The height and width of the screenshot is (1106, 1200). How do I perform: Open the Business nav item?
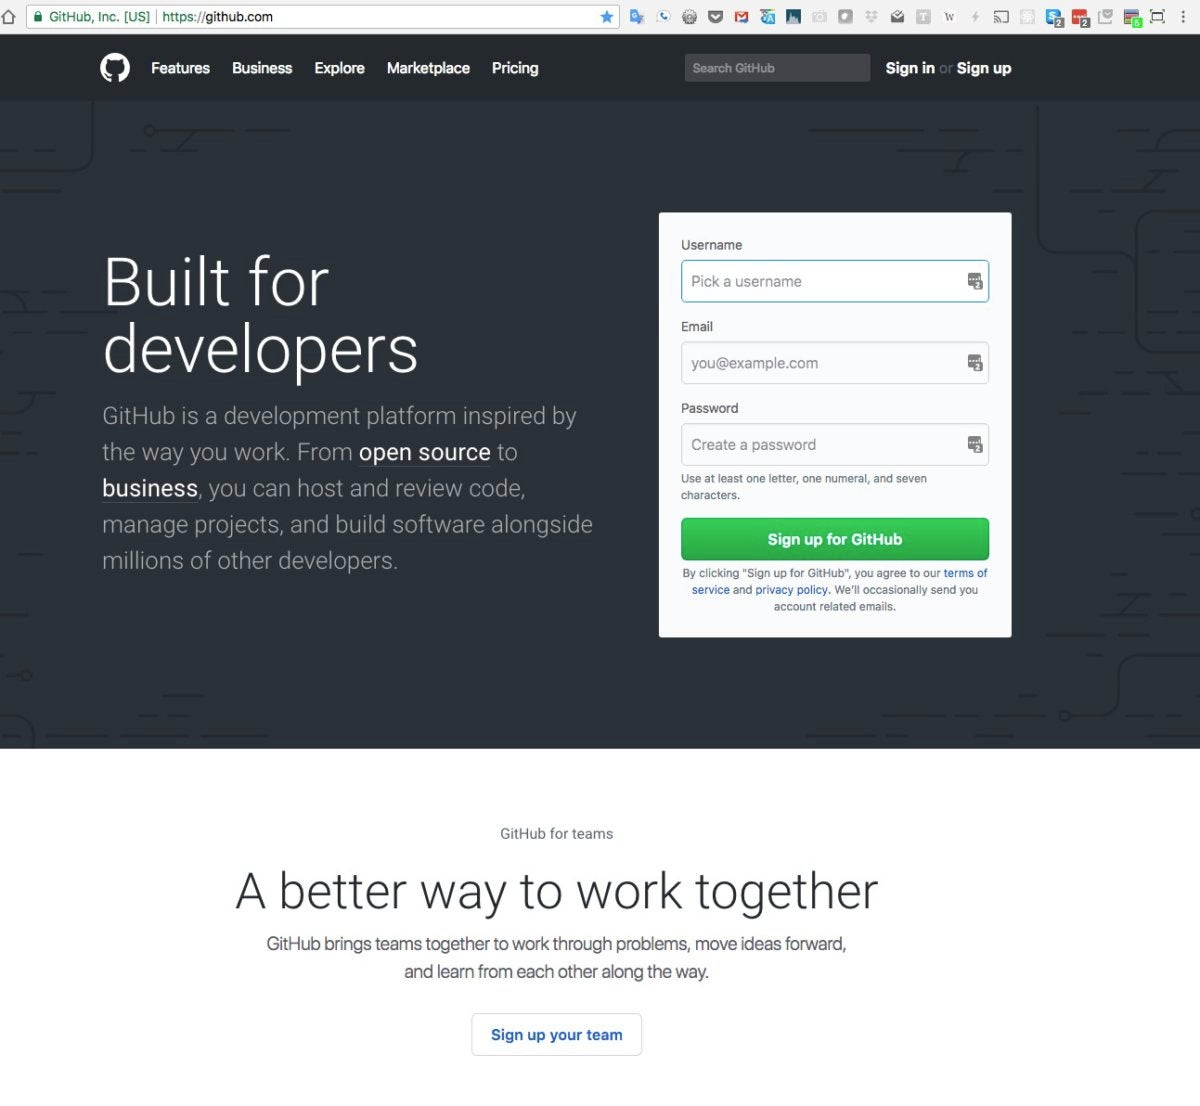[262, 68]
